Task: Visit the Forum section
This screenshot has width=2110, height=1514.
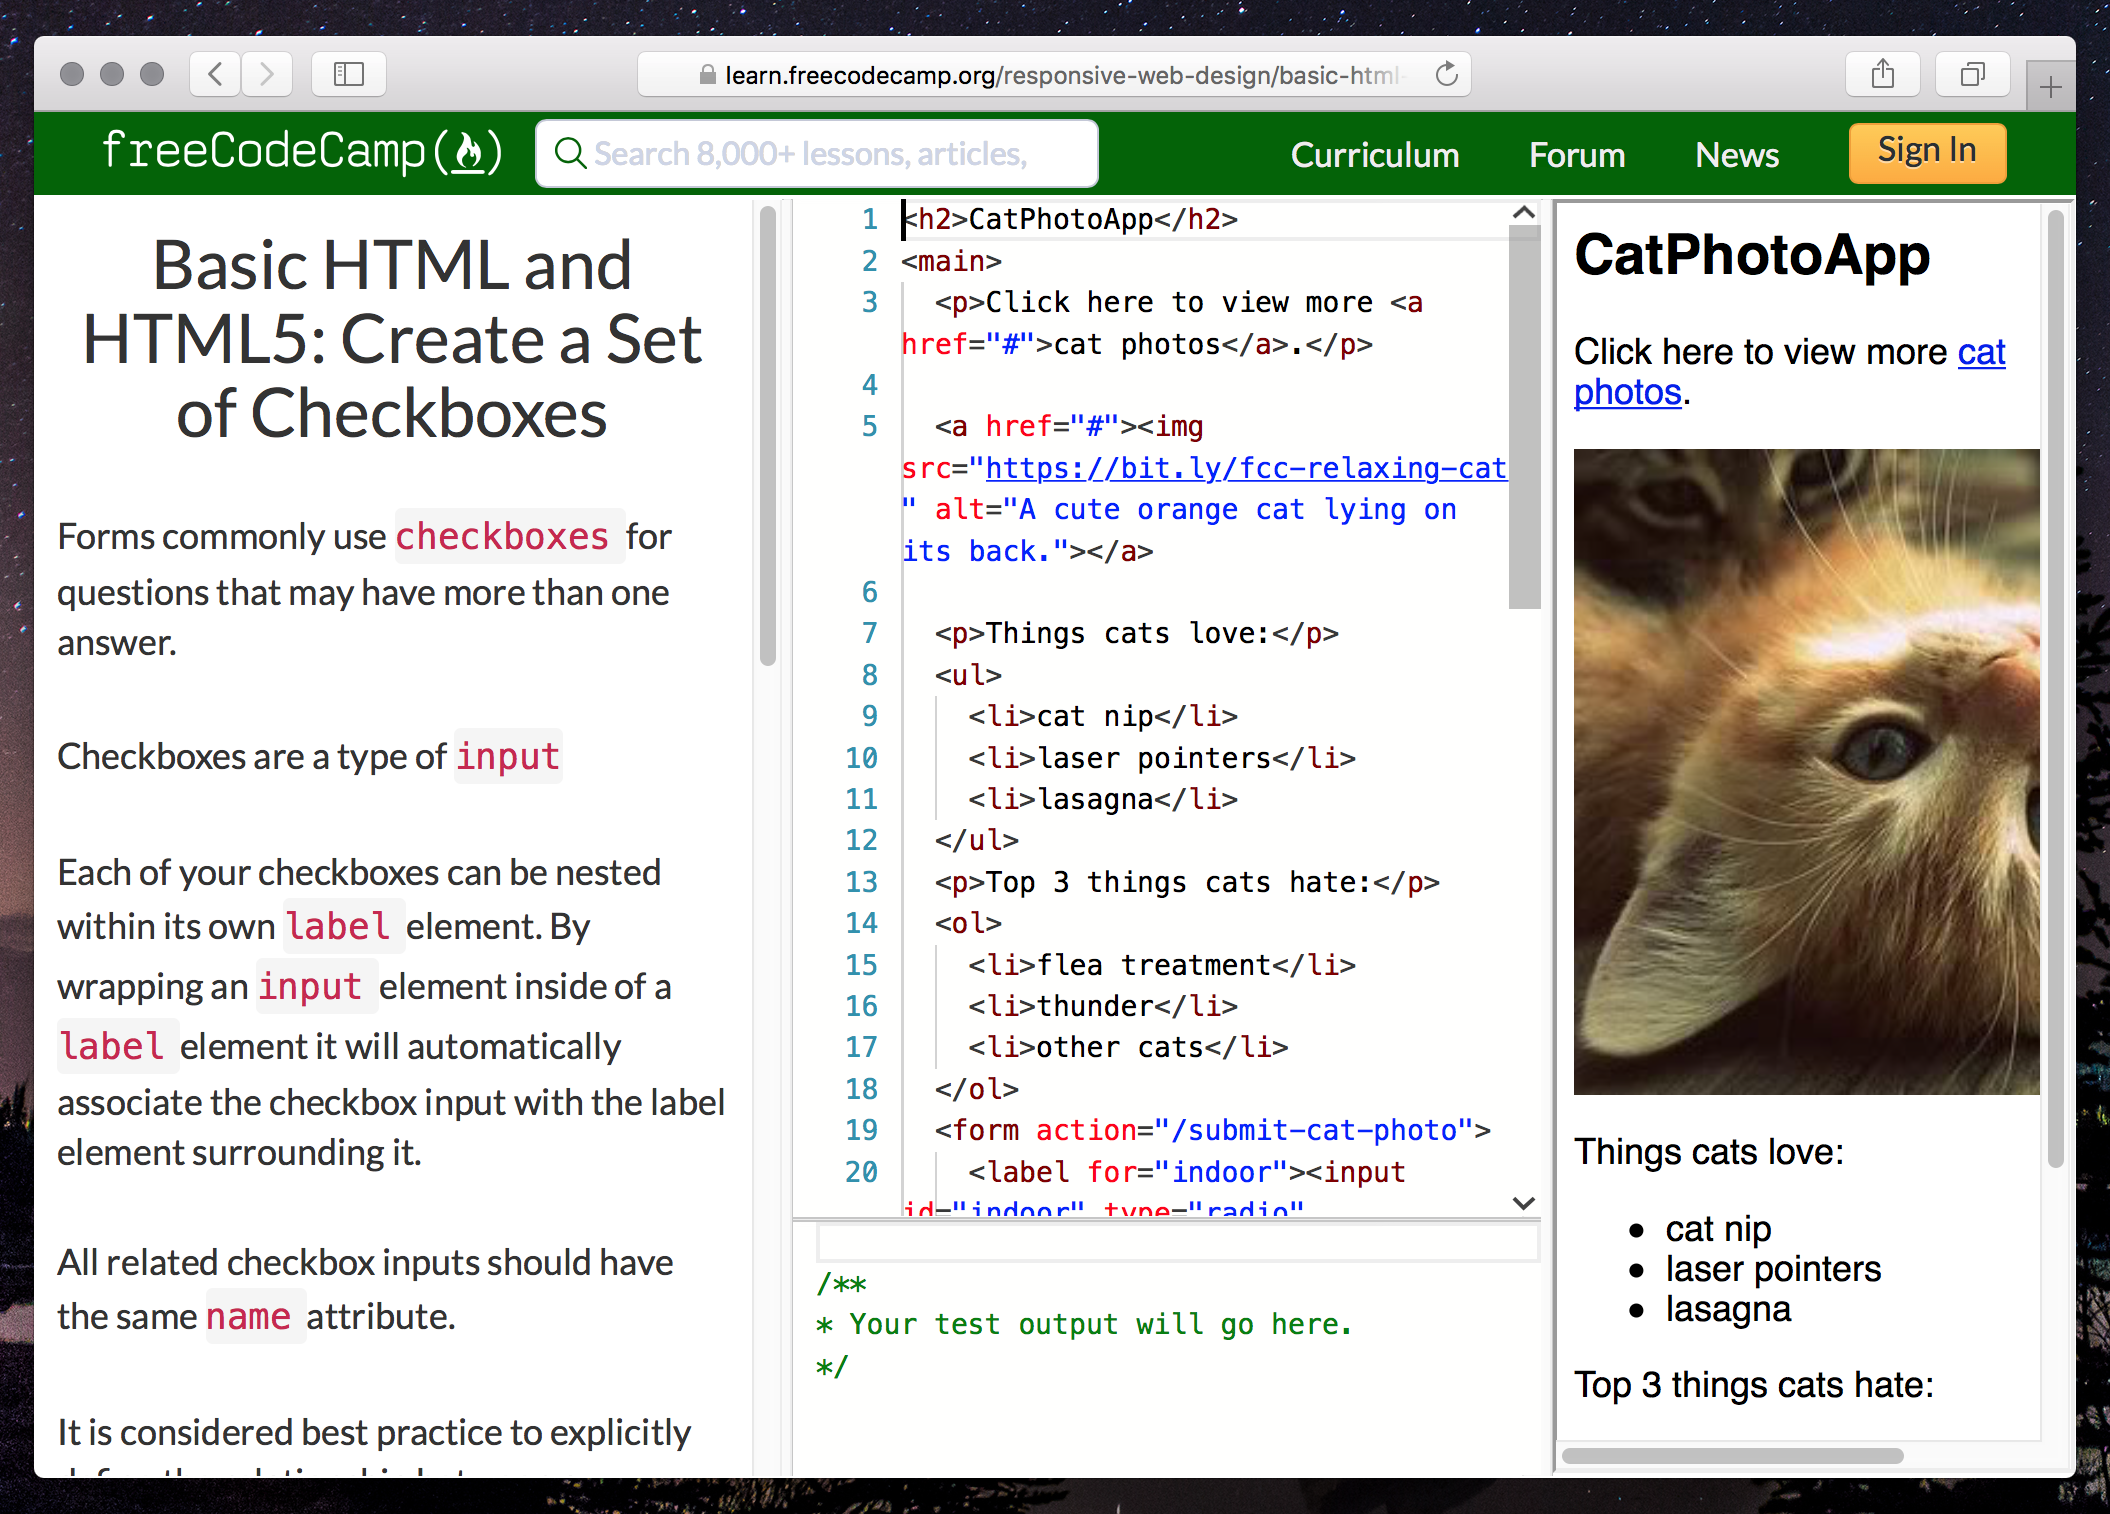Action: pos(1577,154)
